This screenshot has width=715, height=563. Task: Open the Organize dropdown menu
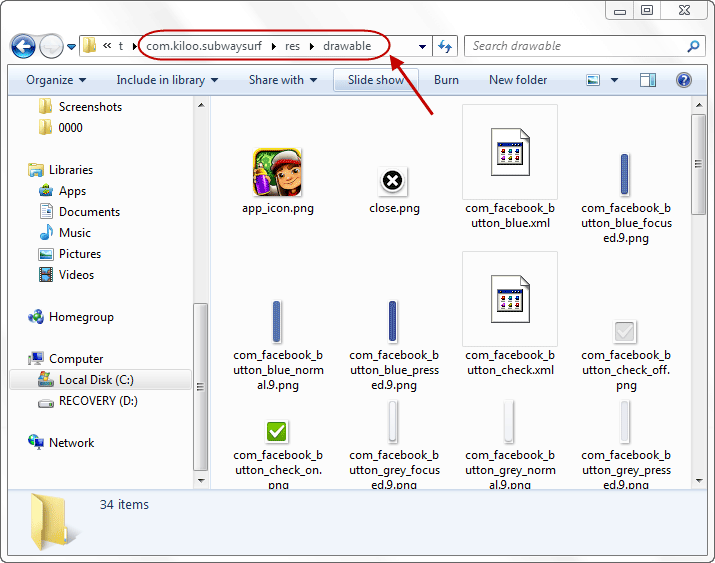pyautogui.click(x=56, y=80)
